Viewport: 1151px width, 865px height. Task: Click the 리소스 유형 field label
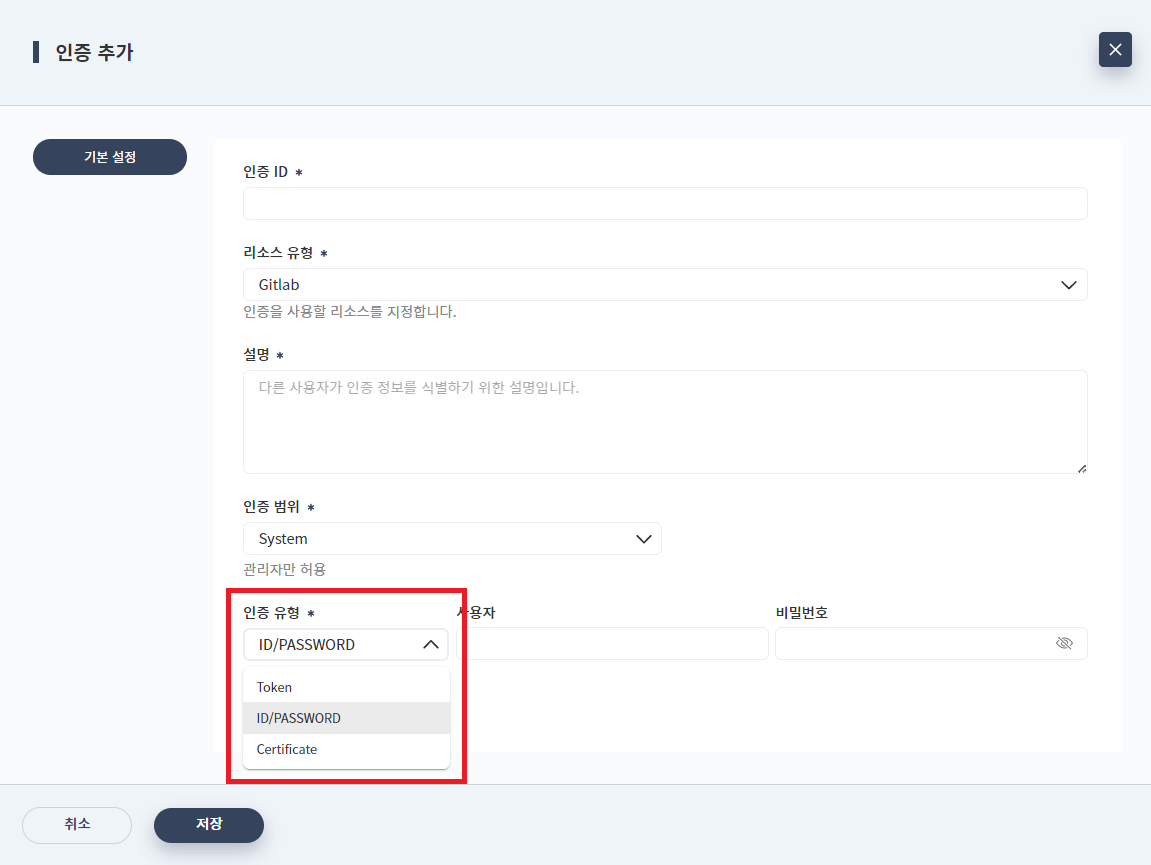278,252
